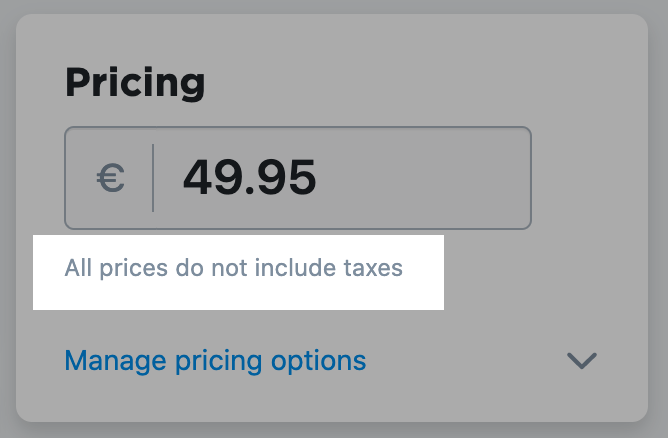Open the Manage pricing options link
The height and width of the screenshot is (438, 668).
[x=215, y=359]
